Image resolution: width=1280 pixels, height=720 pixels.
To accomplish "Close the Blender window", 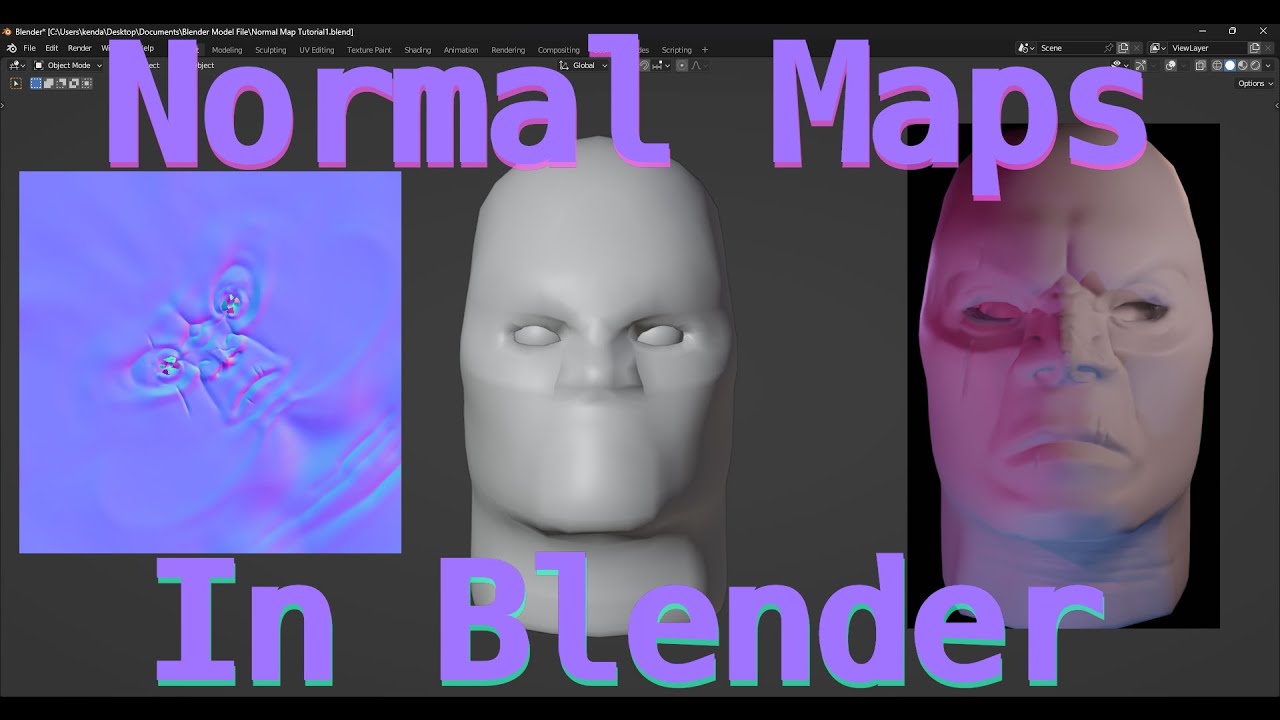I will pyautogui.click(x=1262, y=31).
